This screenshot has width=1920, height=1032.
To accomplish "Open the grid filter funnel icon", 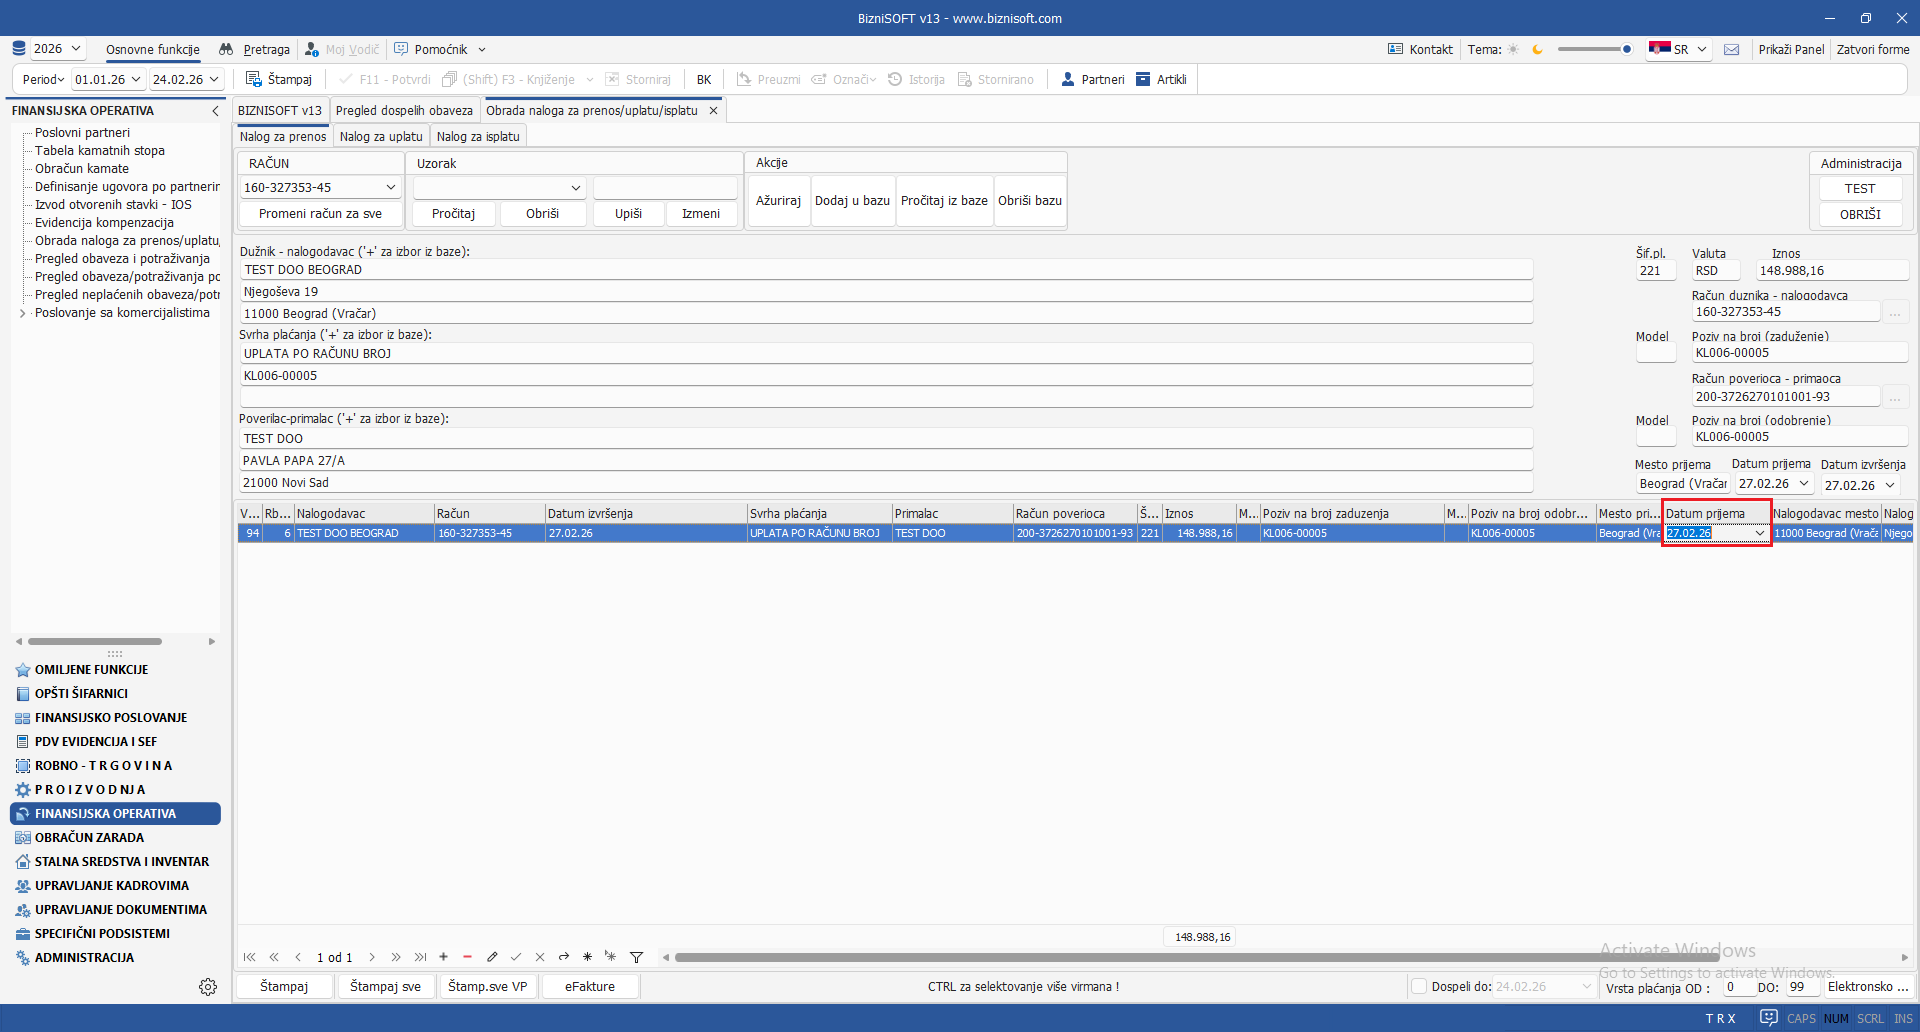I will click(636, 957).
